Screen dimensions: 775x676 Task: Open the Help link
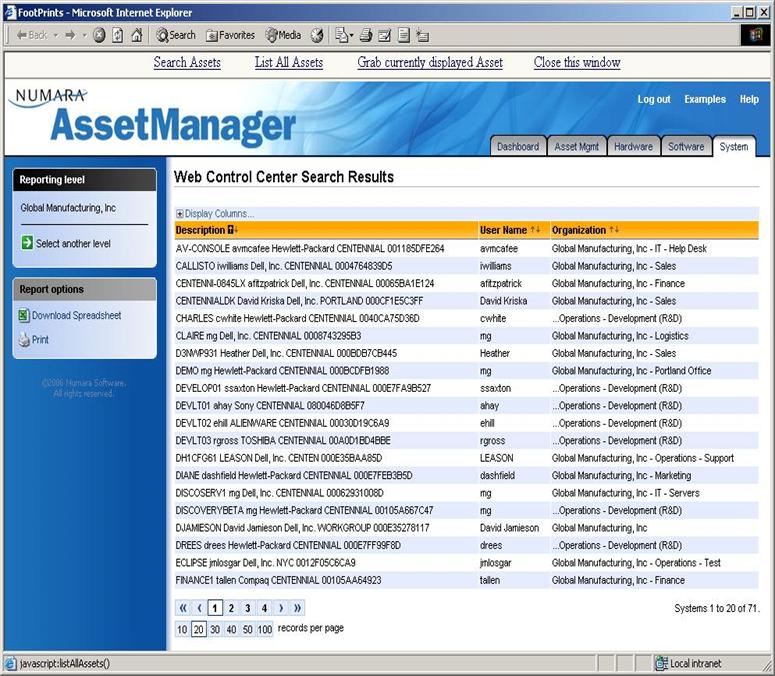[749, 99]
